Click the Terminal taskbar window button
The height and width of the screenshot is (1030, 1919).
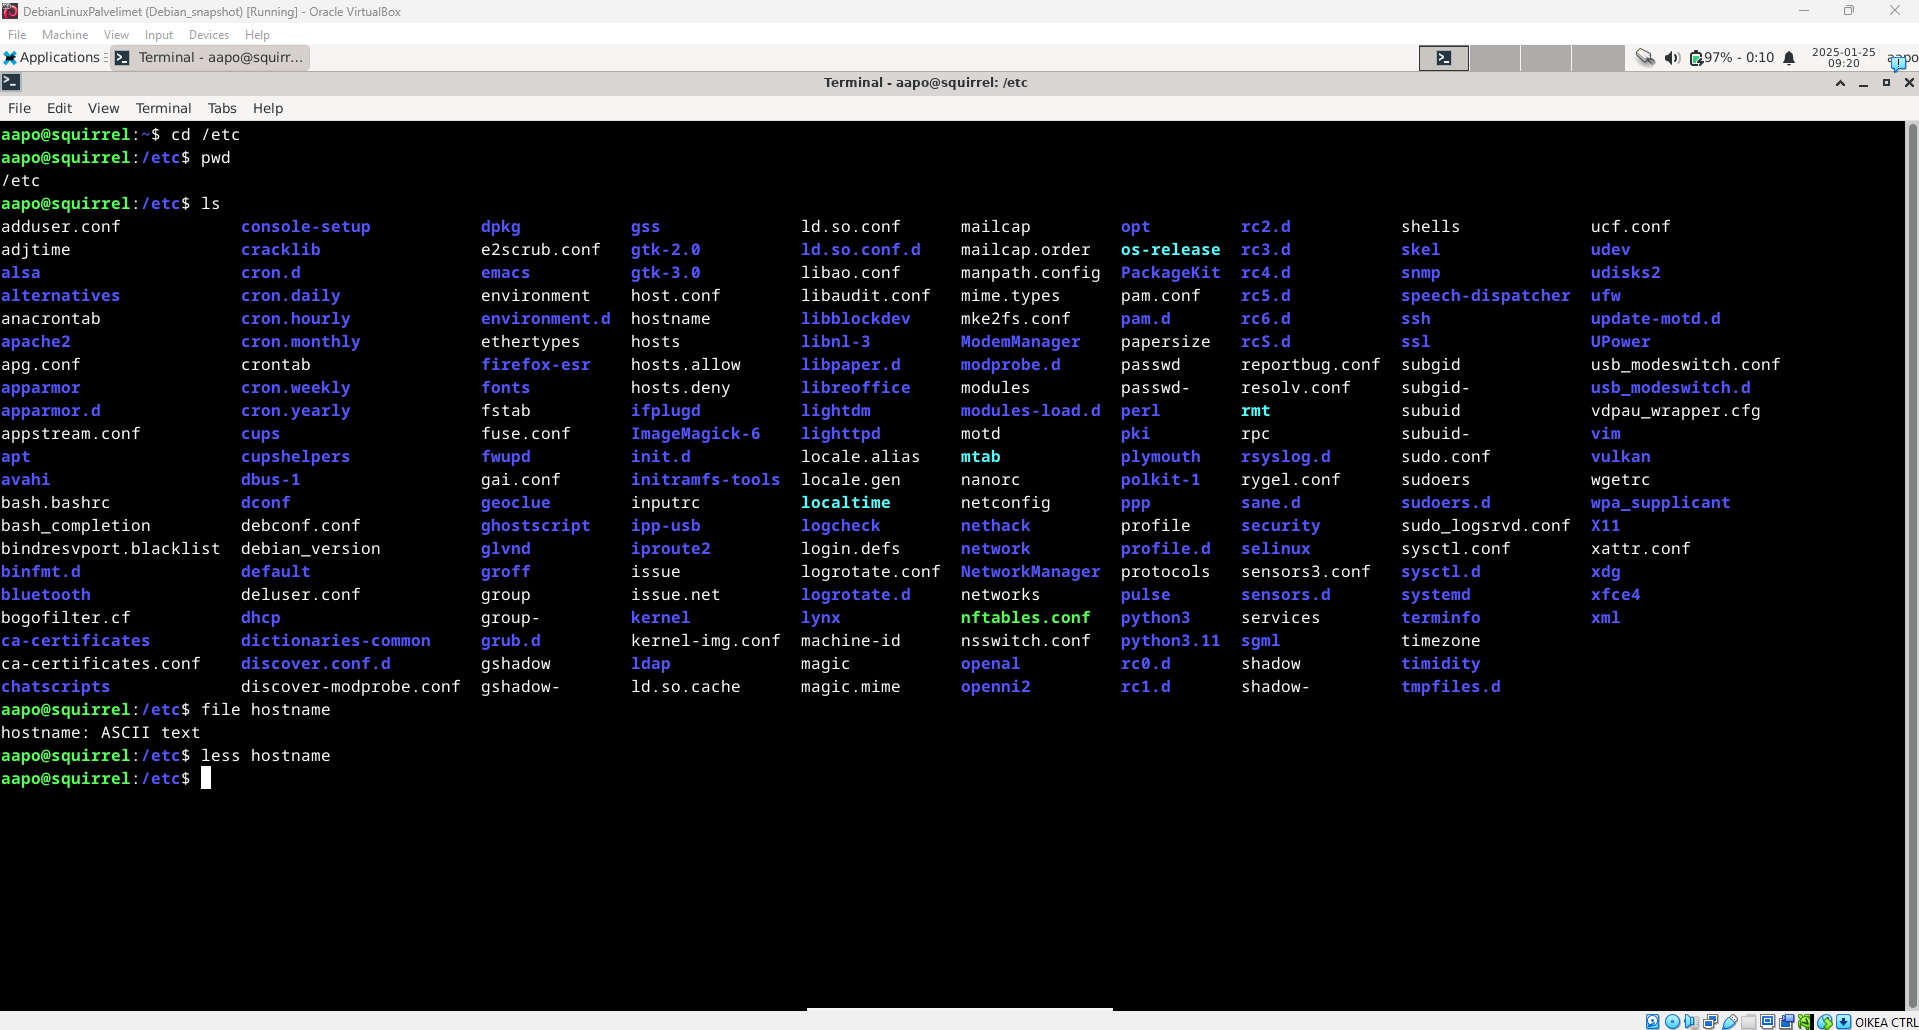210,58
